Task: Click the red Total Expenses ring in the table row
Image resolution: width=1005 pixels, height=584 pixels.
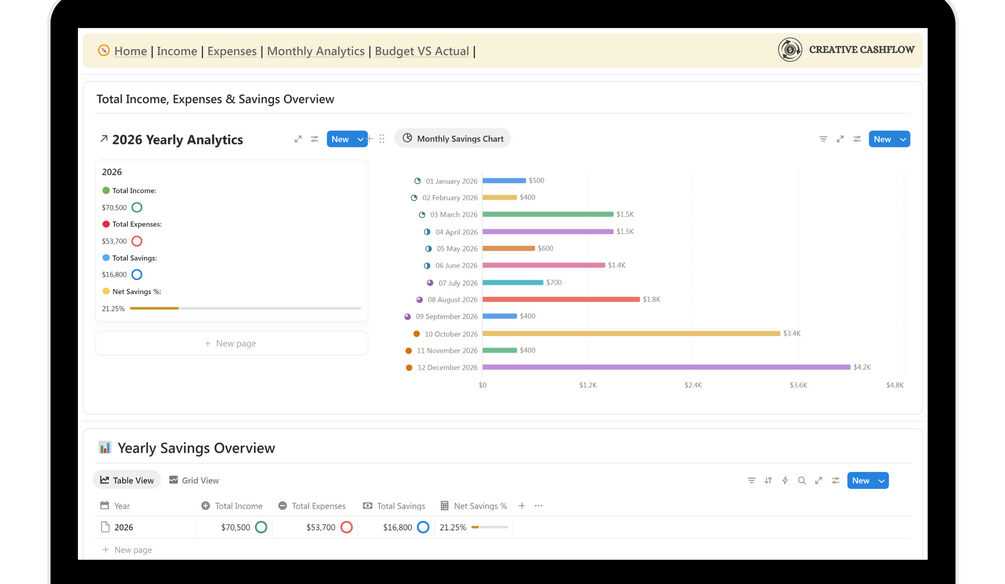Action: pos(347,527)
